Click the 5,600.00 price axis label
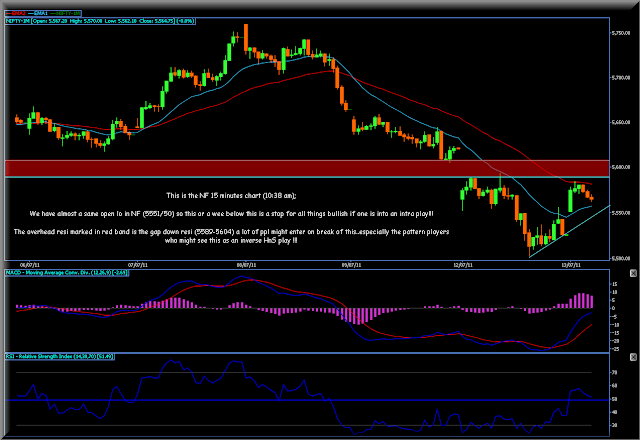This screenshot has height=440, width=640. pos(620,167)
